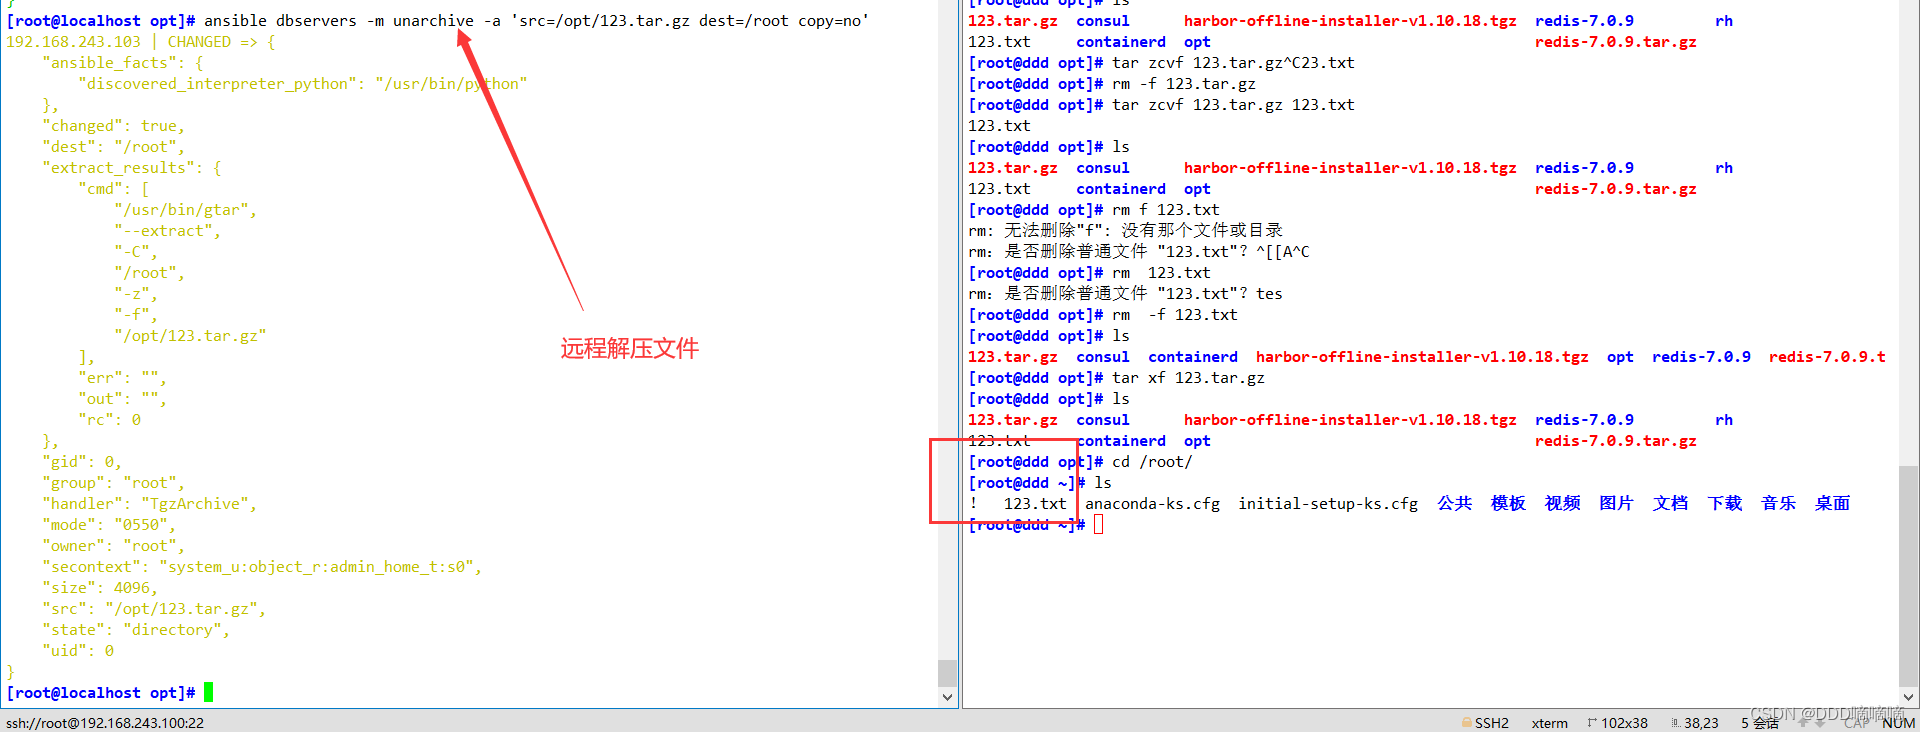The width and height of the screenshot is (1920, 732).
Task: Click the red cursor at right pane prompt
Action: pos(1099,524)
